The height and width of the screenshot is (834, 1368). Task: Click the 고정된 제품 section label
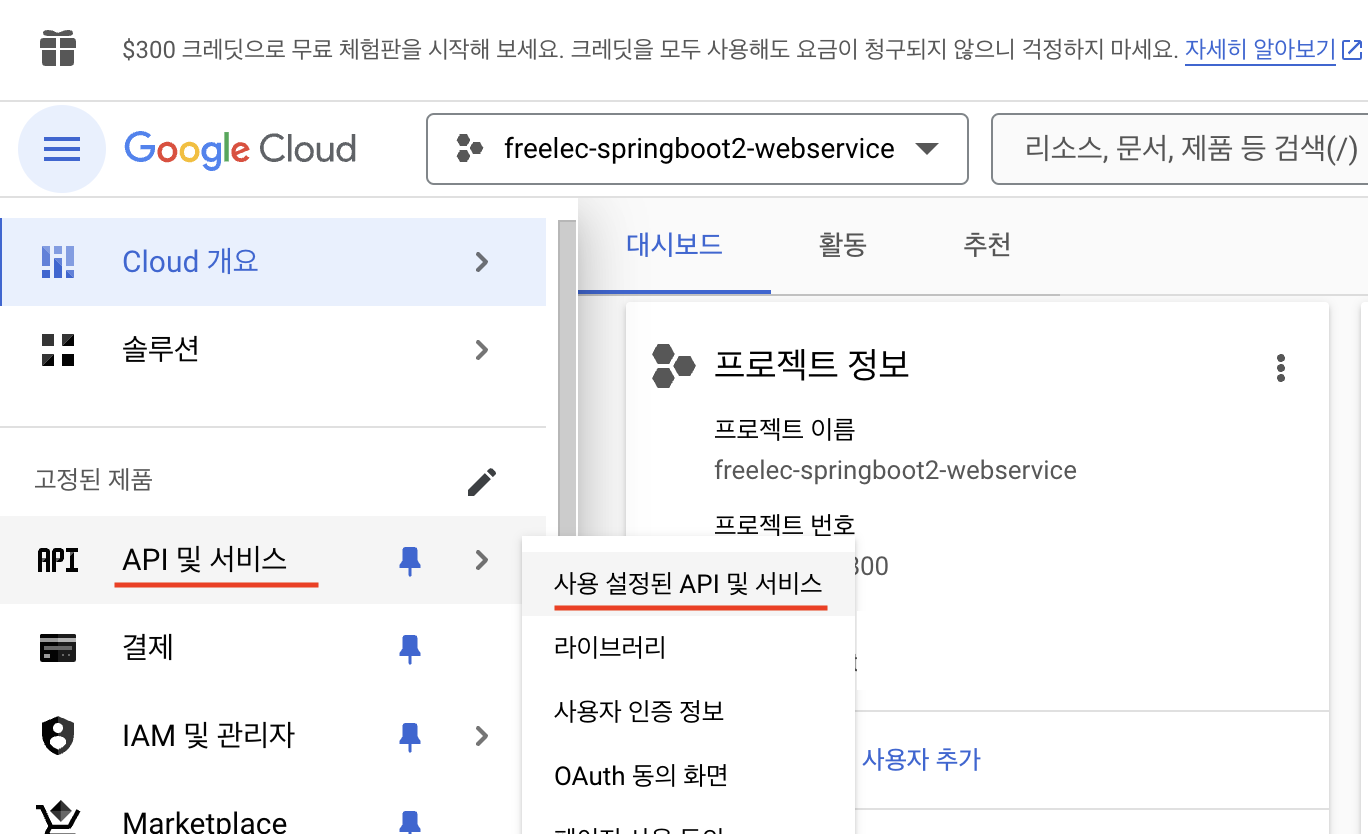pos(93,481)
